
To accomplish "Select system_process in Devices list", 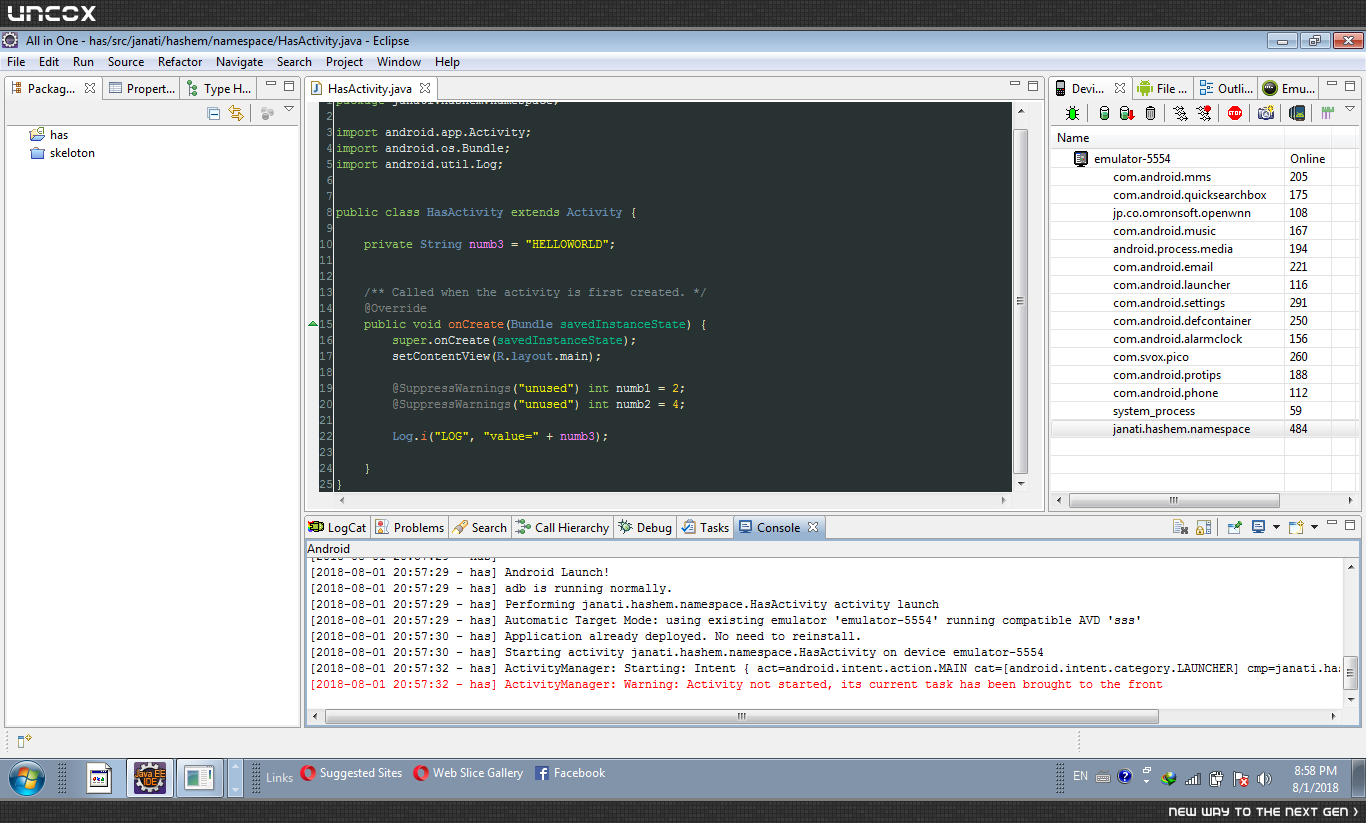I will (1203, 410).
